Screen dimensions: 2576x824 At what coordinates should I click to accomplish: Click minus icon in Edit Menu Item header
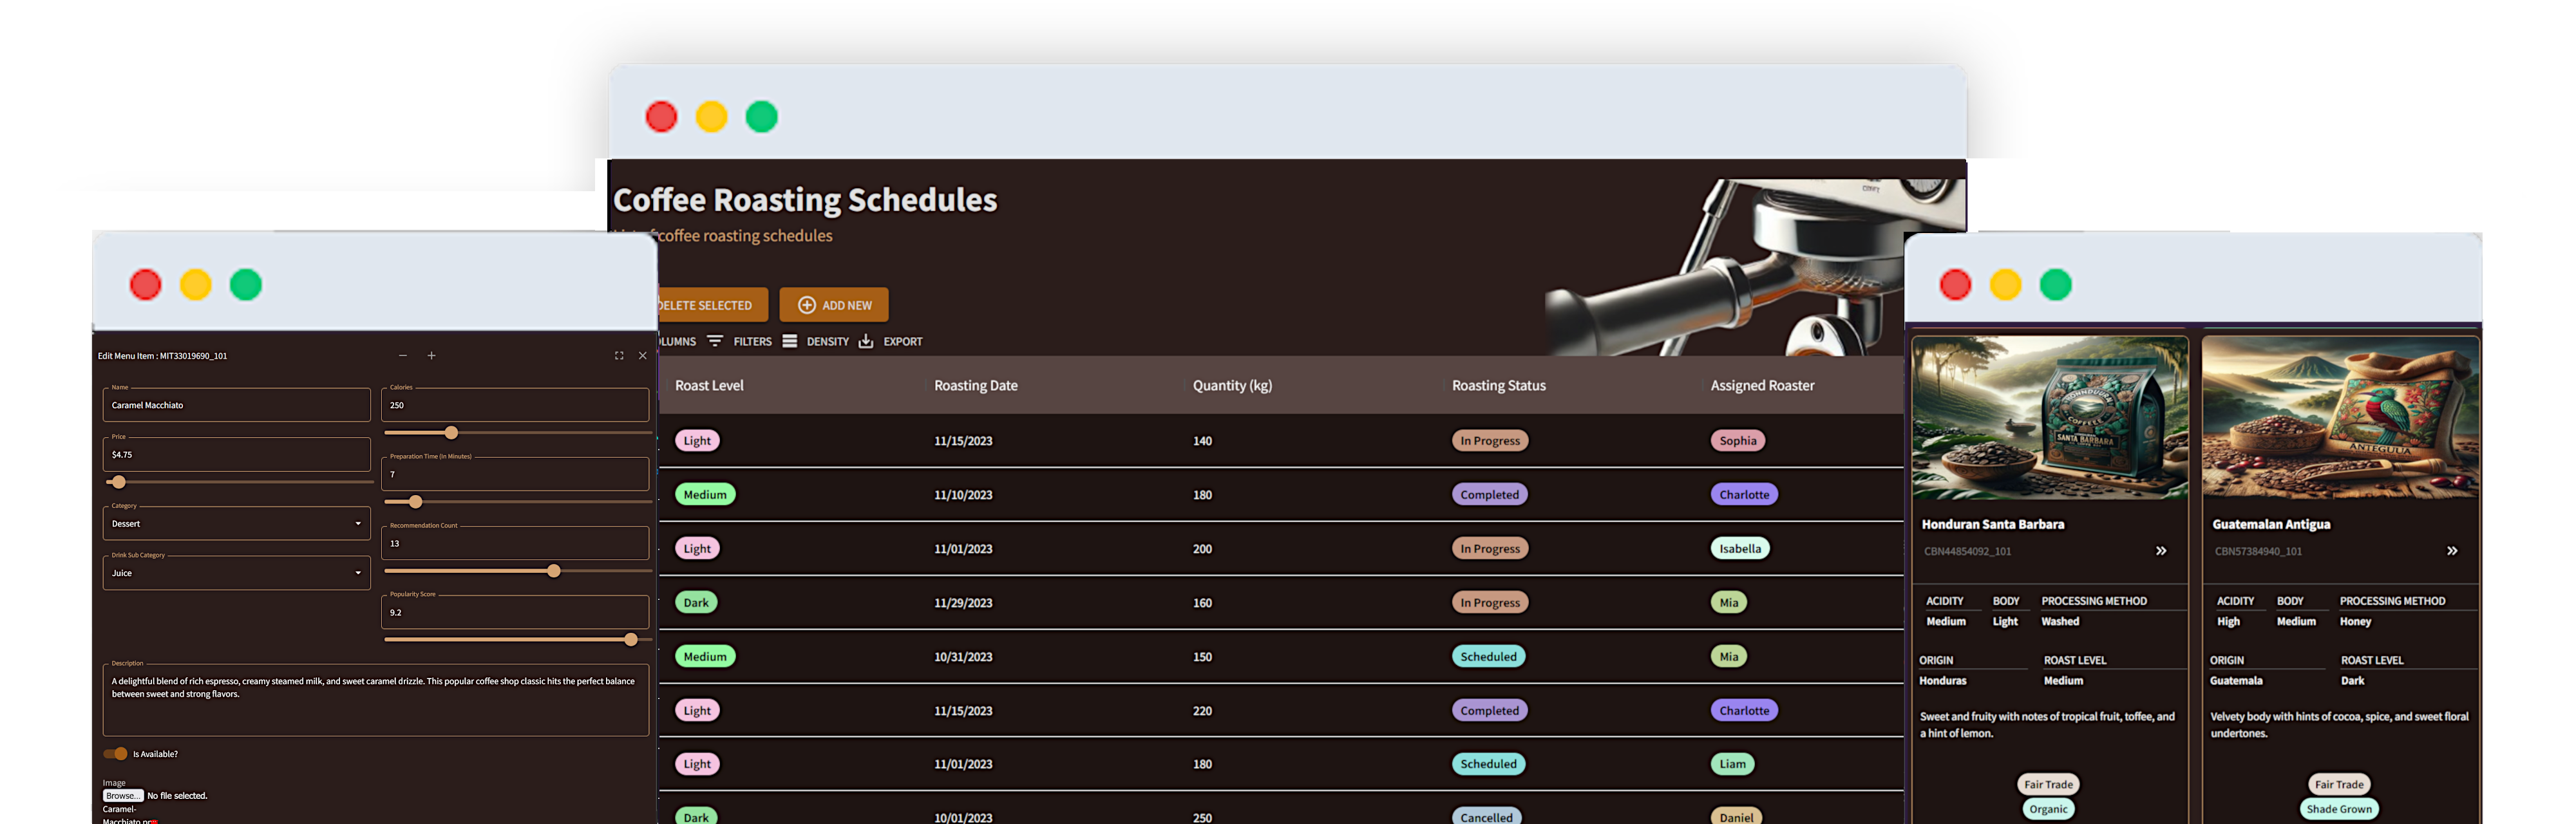[x=403, y=356]
